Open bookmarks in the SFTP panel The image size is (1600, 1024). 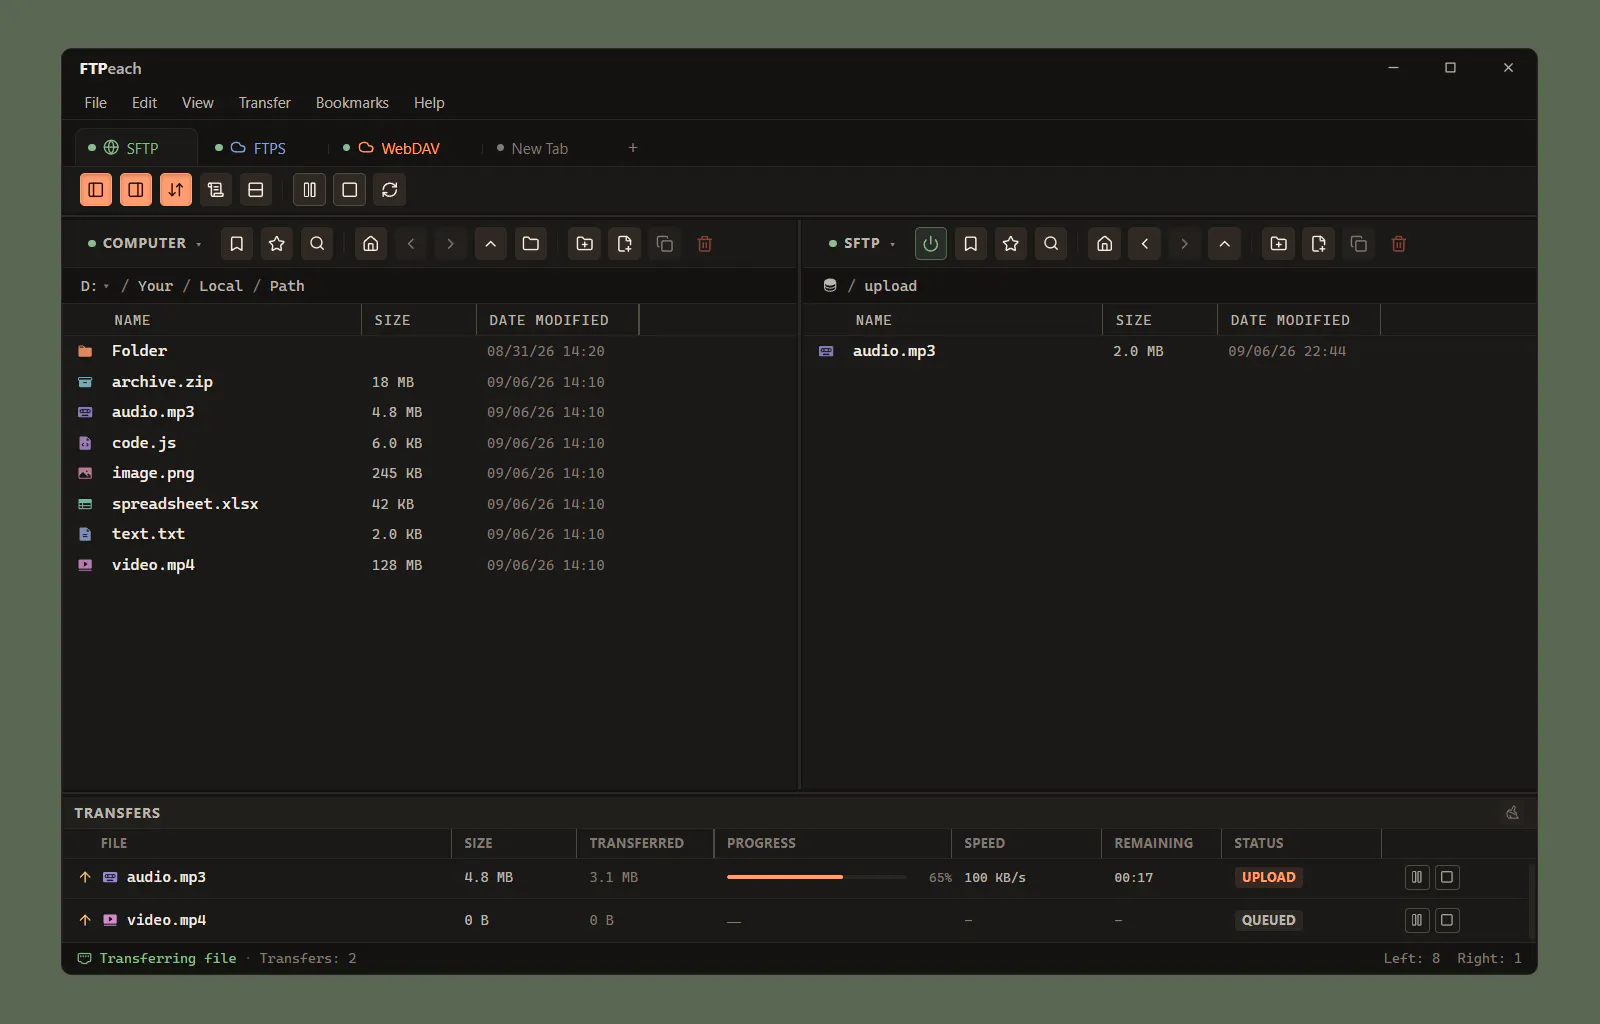click(x=971, y=244)
